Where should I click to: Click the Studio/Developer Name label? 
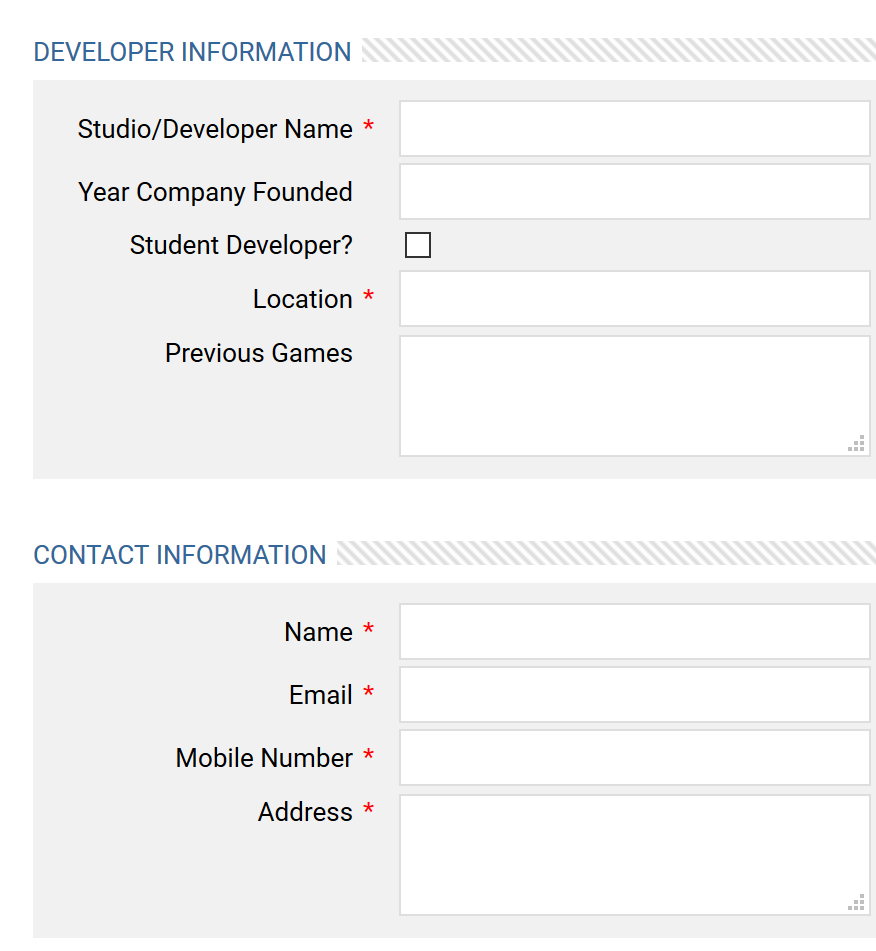coord(215,129)
